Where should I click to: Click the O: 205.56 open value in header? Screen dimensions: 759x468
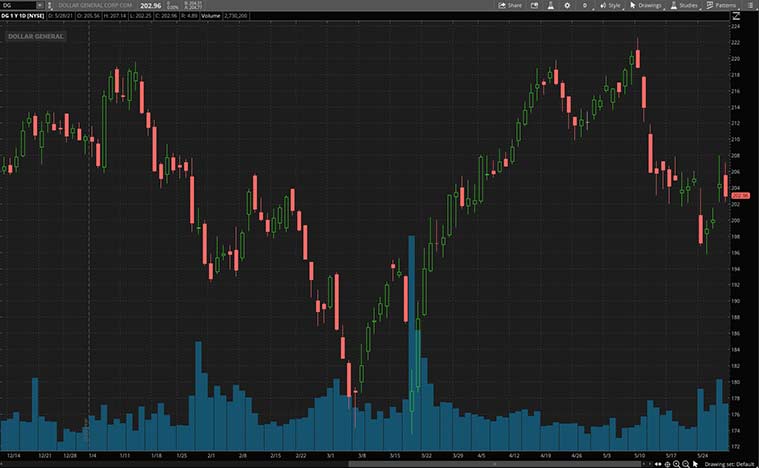[88, 16]
